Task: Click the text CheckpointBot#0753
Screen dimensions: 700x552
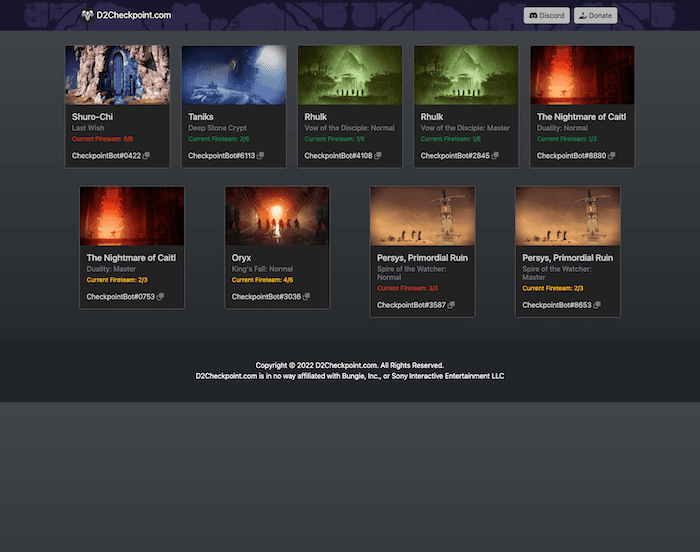Action: coord(121,297)
